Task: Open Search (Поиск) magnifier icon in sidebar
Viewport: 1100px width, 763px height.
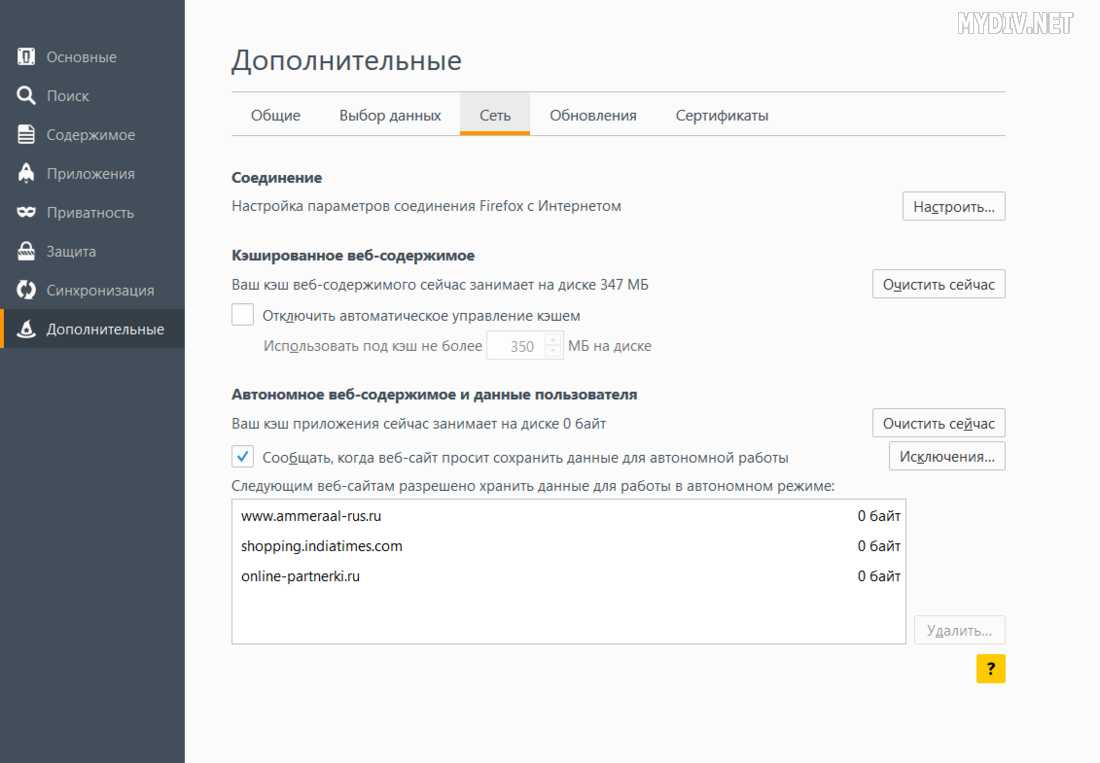Action: 27,96
